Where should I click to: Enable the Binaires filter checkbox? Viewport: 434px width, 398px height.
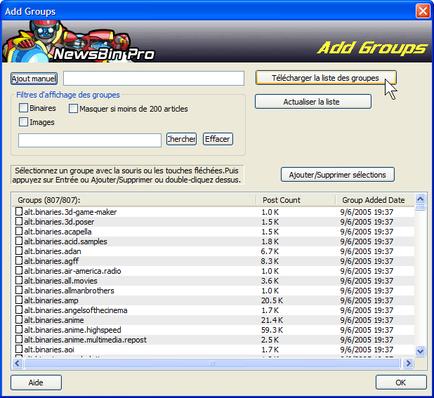pos(23,108)
